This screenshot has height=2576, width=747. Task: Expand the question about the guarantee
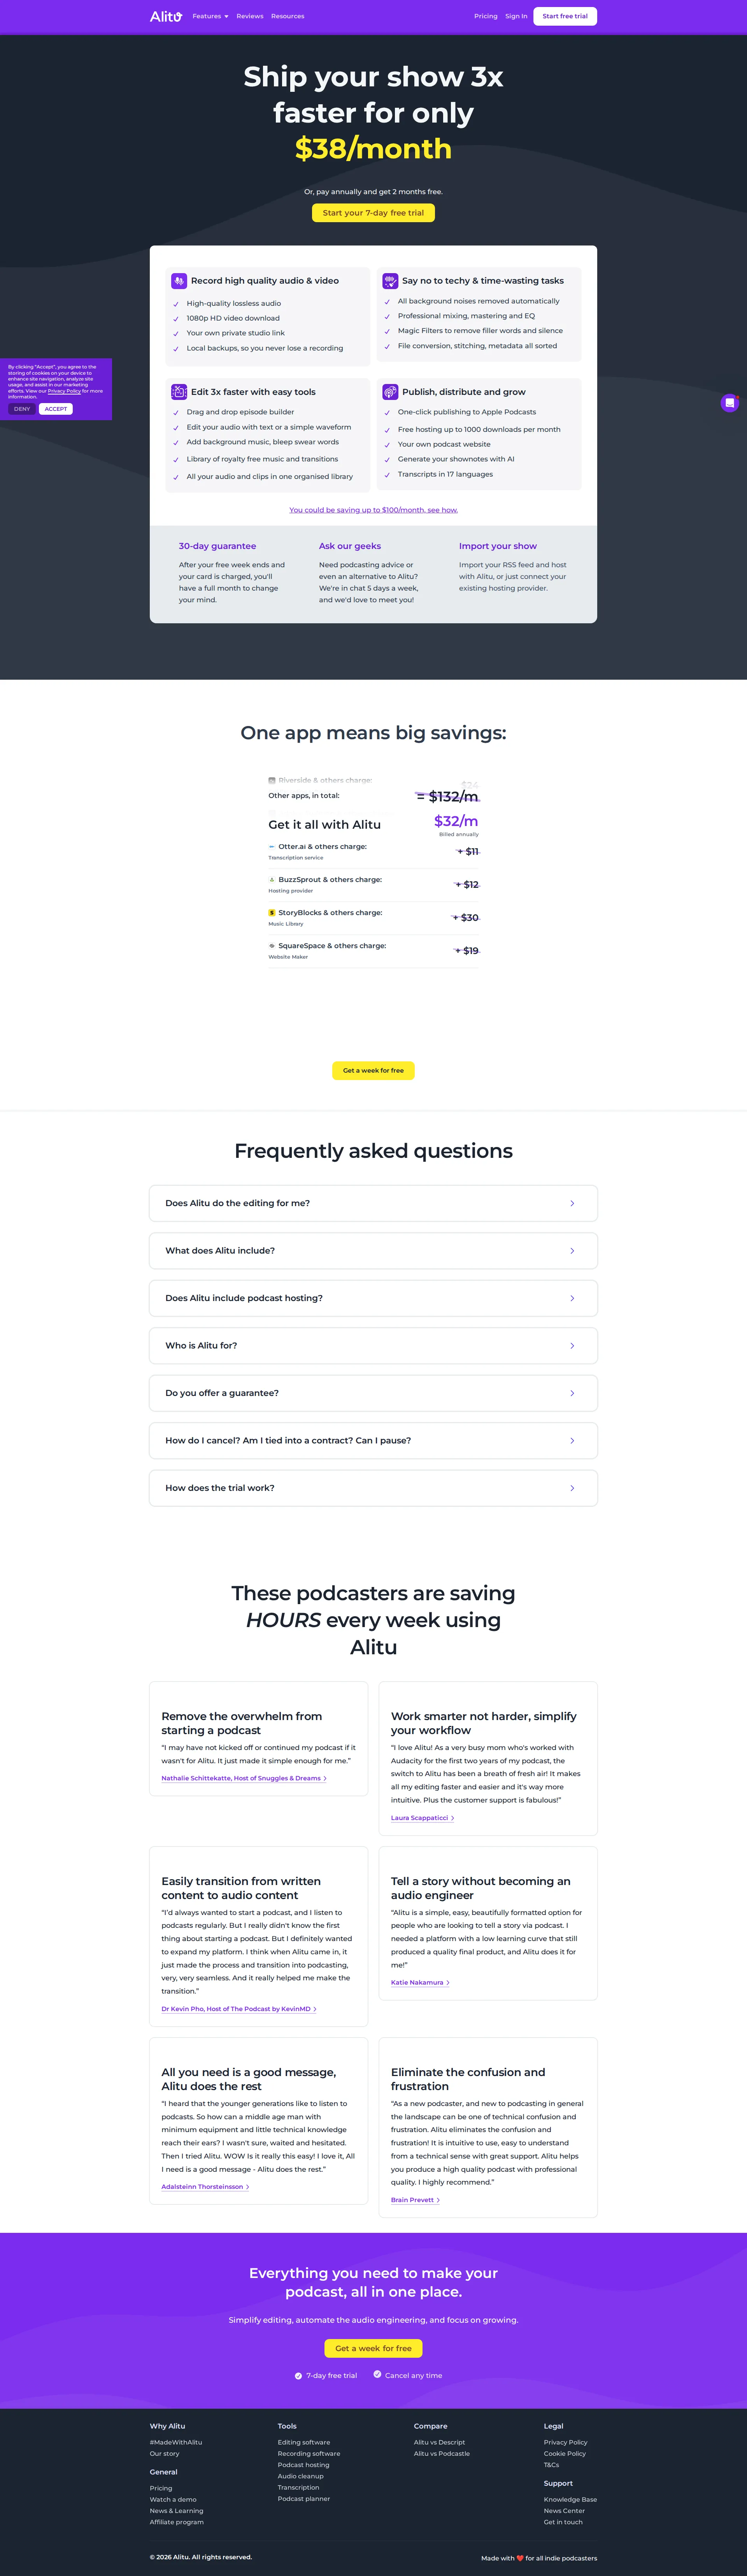pos(373,1392)
